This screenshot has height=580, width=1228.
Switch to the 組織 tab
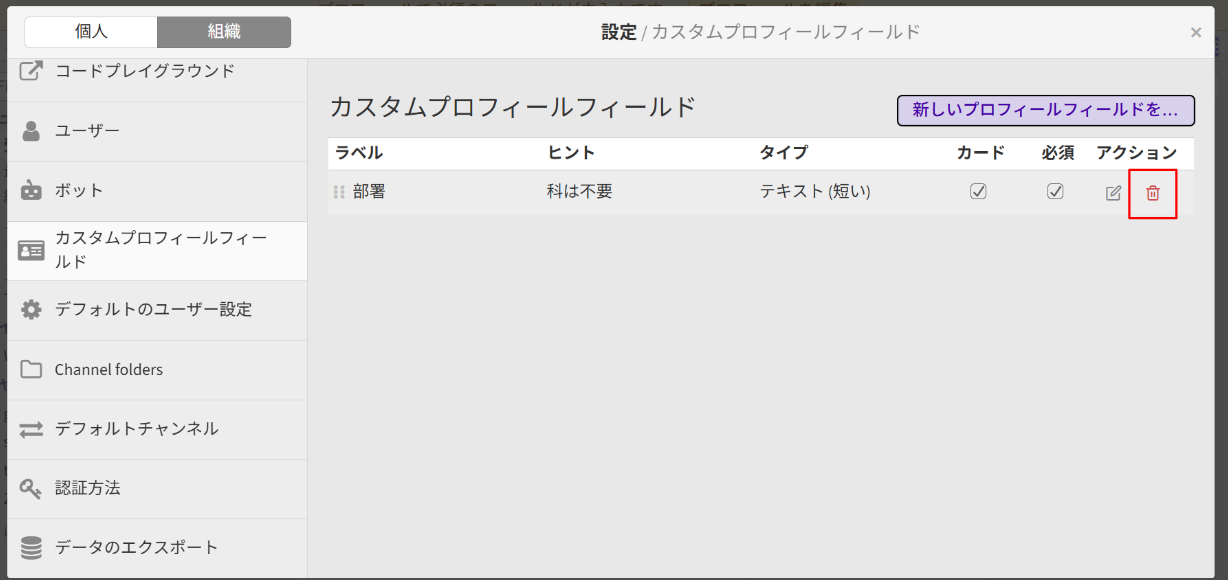(224, 32)
